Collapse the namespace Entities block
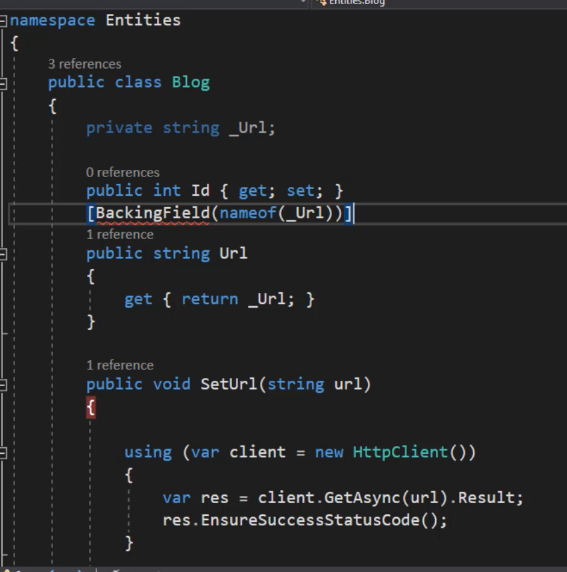Viewport: 567px width, 572px height. [x=3, y=21]
